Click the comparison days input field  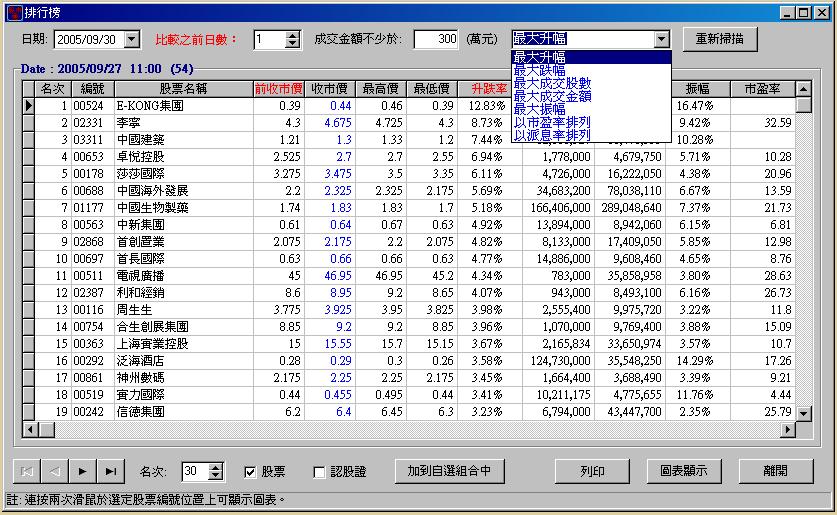[270, 39]
